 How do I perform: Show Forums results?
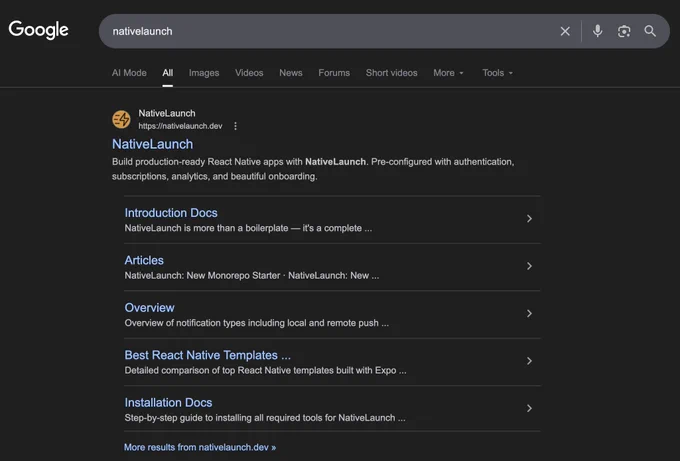[334, 73]
